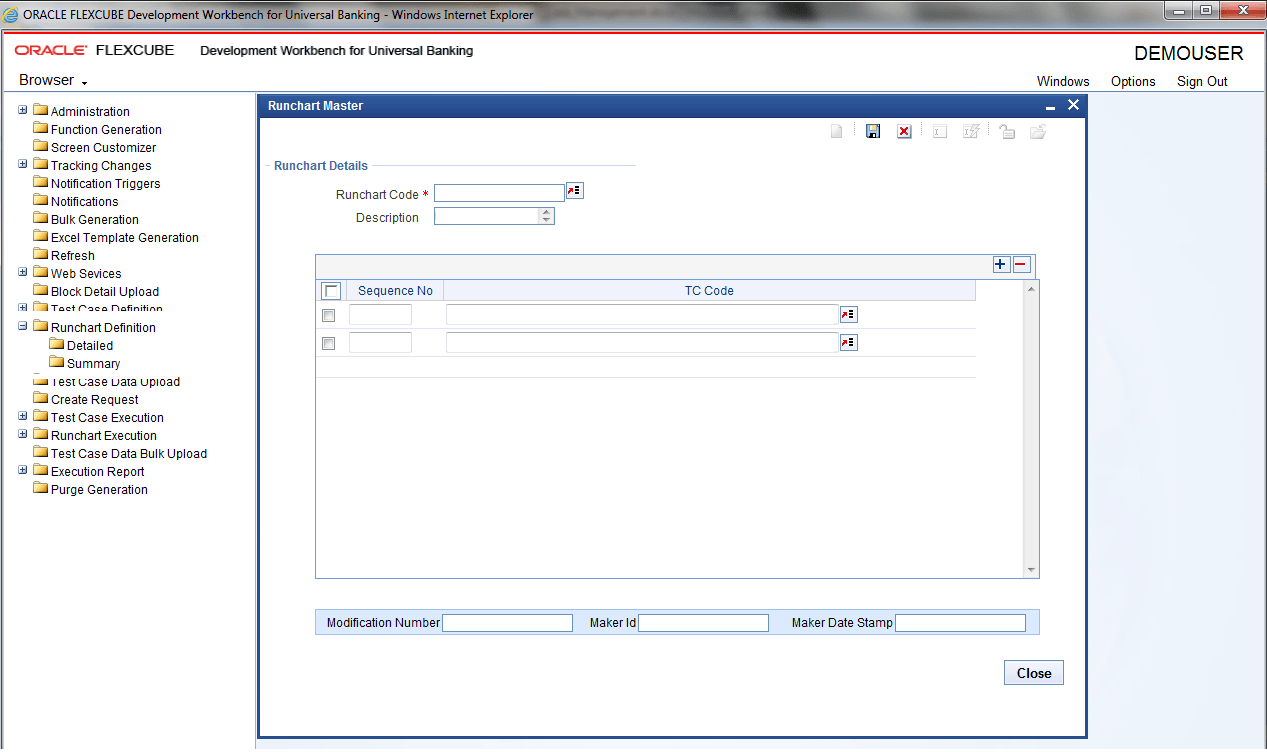
Task: Click the Modification Number field
Action: click(x=507, y=623)
